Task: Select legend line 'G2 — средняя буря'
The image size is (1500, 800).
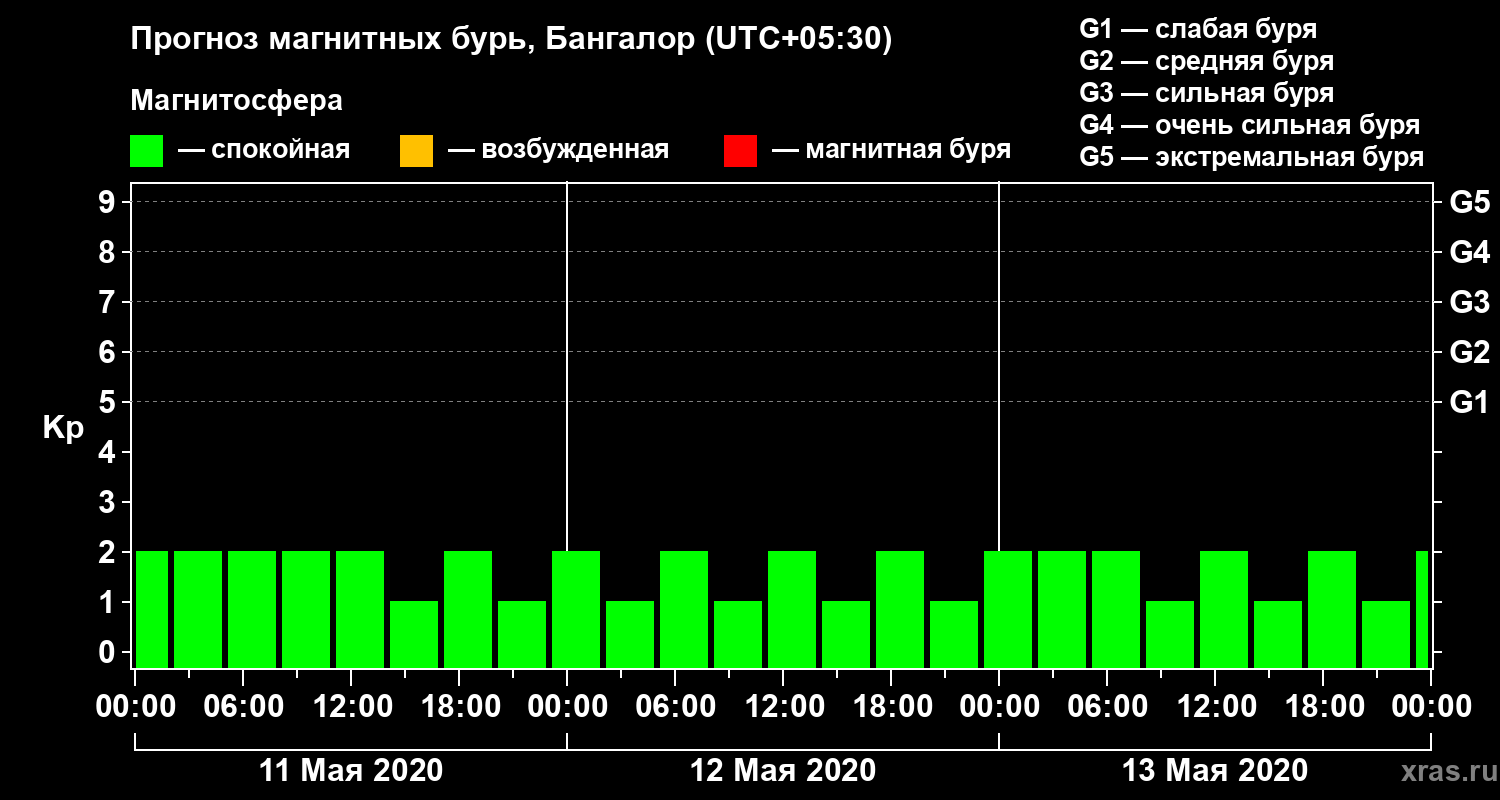Action: [1206, 61]
